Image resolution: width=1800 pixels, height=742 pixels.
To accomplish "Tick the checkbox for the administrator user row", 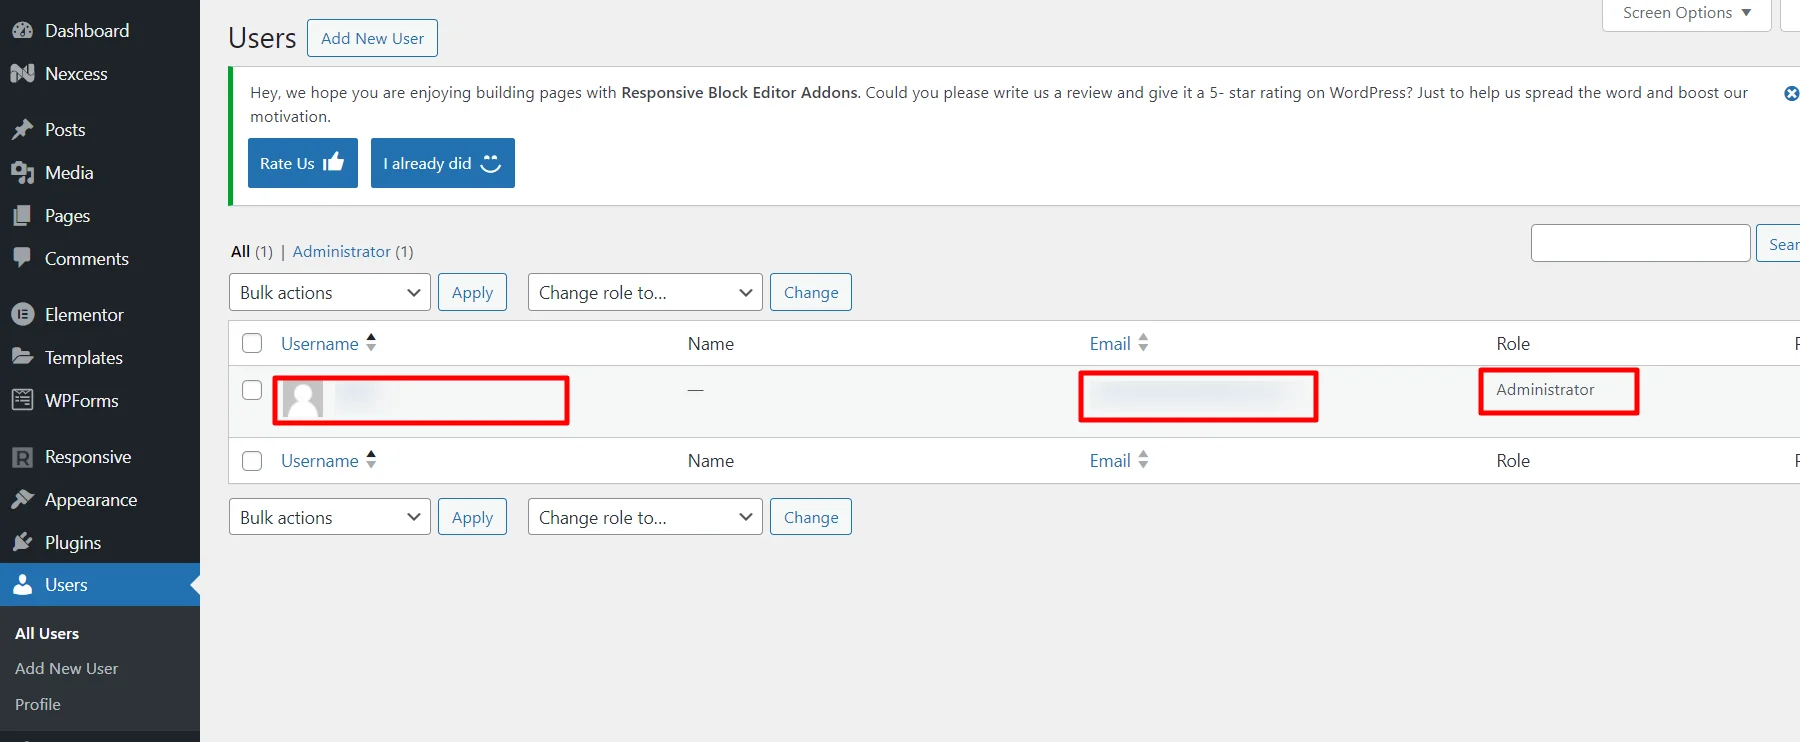I will pos(252,390).
